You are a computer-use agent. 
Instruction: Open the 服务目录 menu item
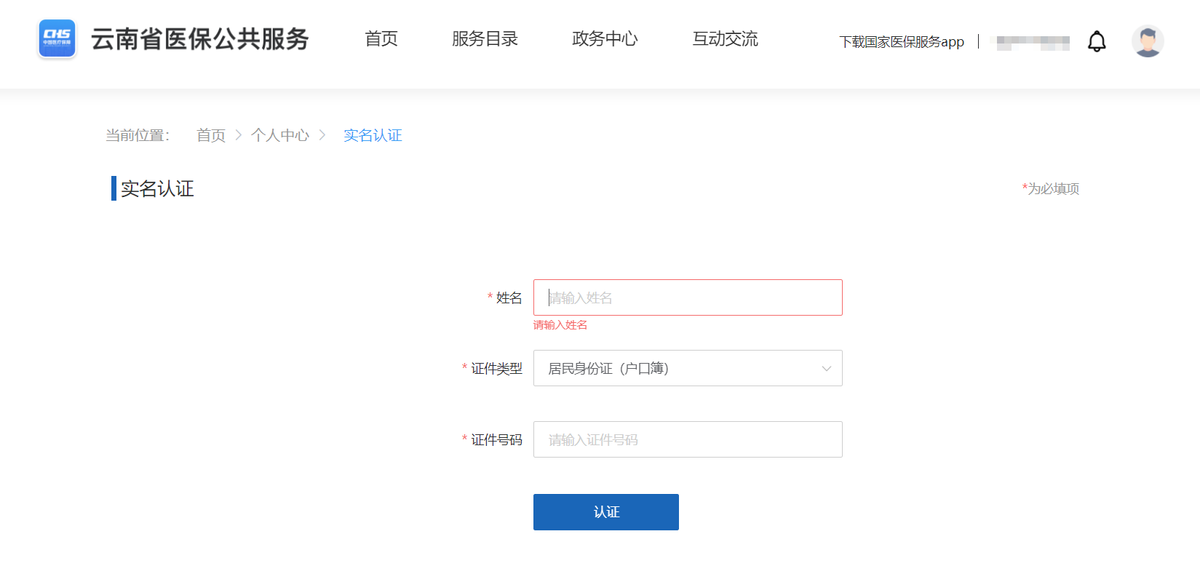pyautogui.click(x=484, y=39)
